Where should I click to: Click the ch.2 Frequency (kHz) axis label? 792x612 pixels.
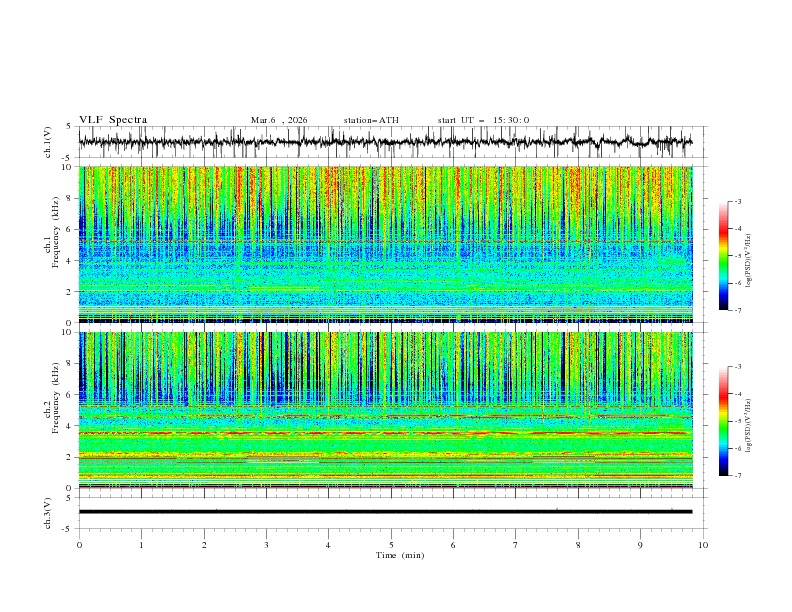click(x=51, y=398)
